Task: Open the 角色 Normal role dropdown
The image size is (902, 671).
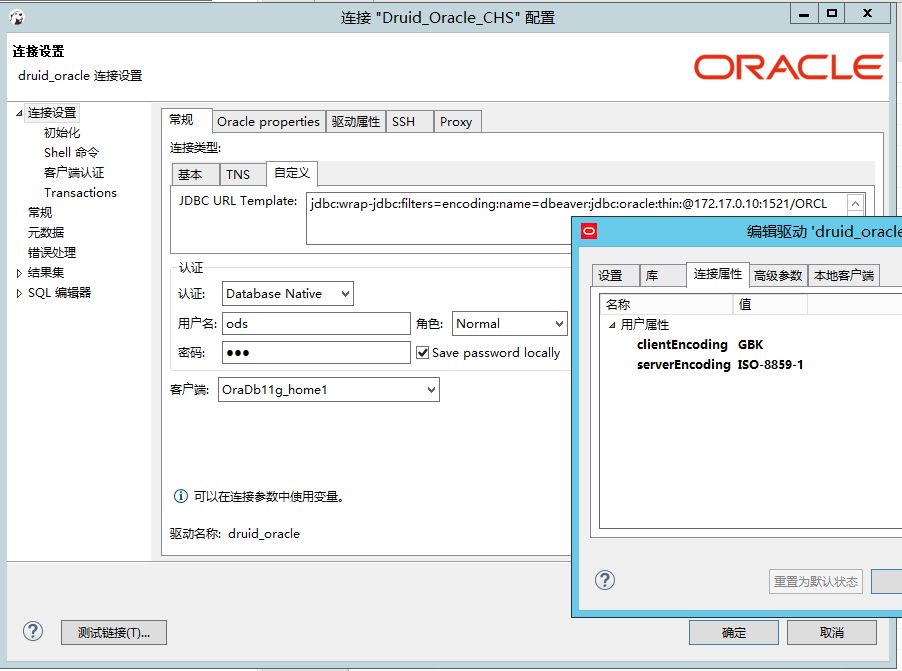Action: pos(510,323)
